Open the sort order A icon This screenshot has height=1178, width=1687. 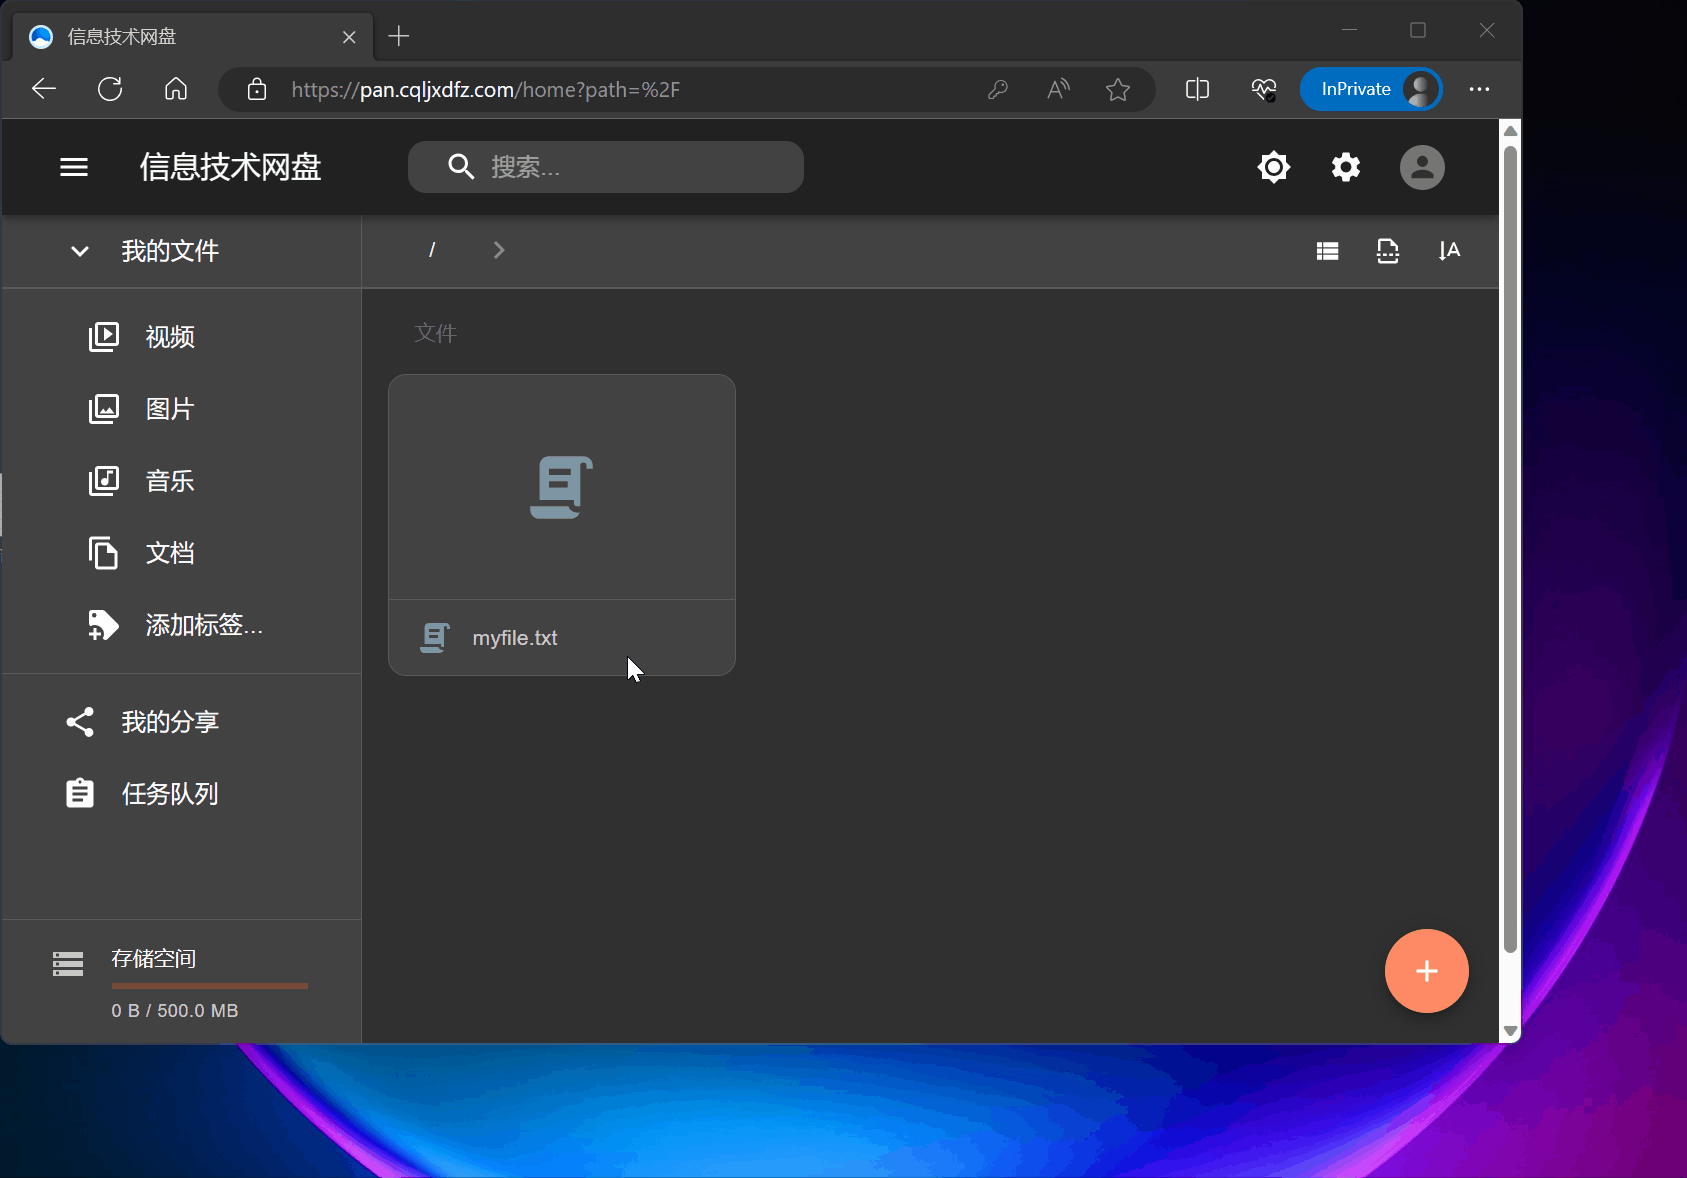1449,251
